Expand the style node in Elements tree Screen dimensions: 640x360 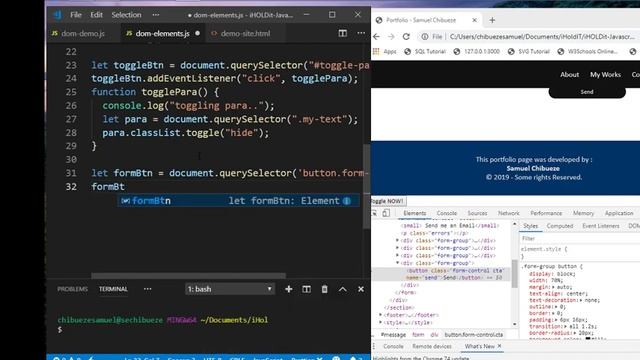click(381, 322)
